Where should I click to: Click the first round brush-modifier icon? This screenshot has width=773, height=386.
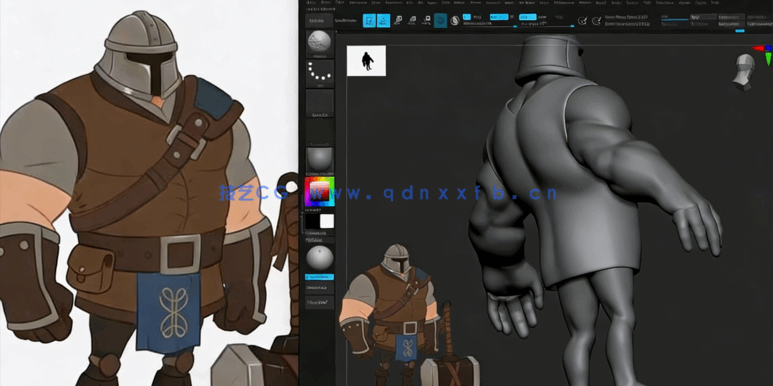pyautogui.click(x=582, y=21)
